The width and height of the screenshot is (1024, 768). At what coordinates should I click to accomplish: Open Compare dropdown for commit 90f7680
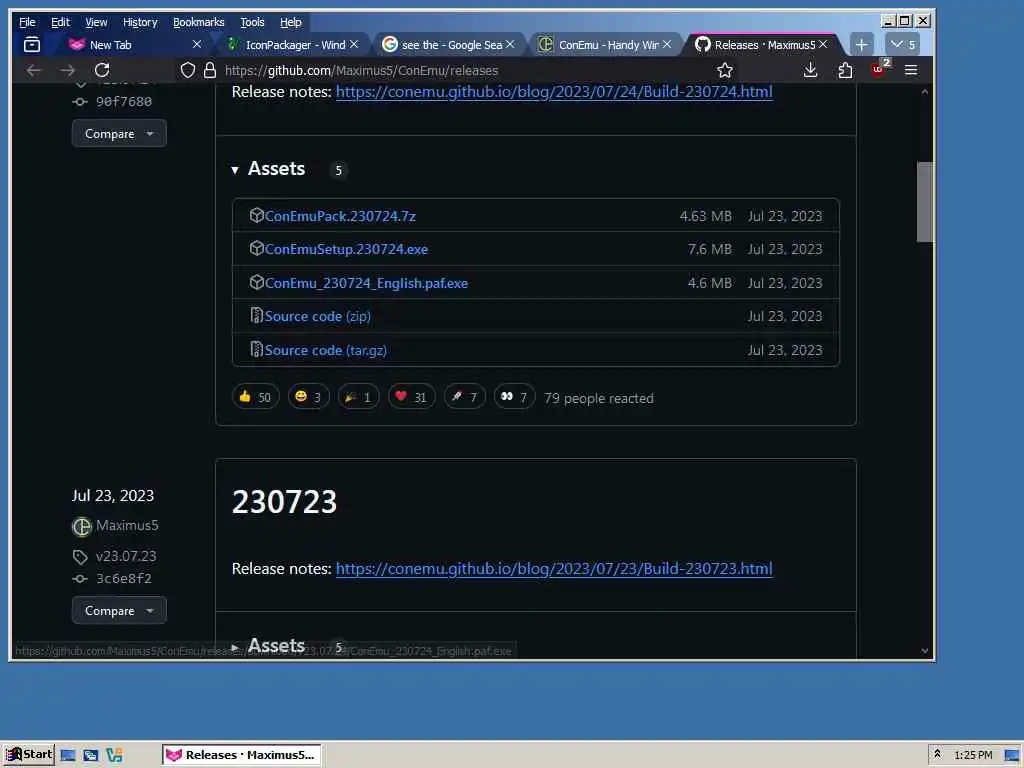(x=119, y=133)
